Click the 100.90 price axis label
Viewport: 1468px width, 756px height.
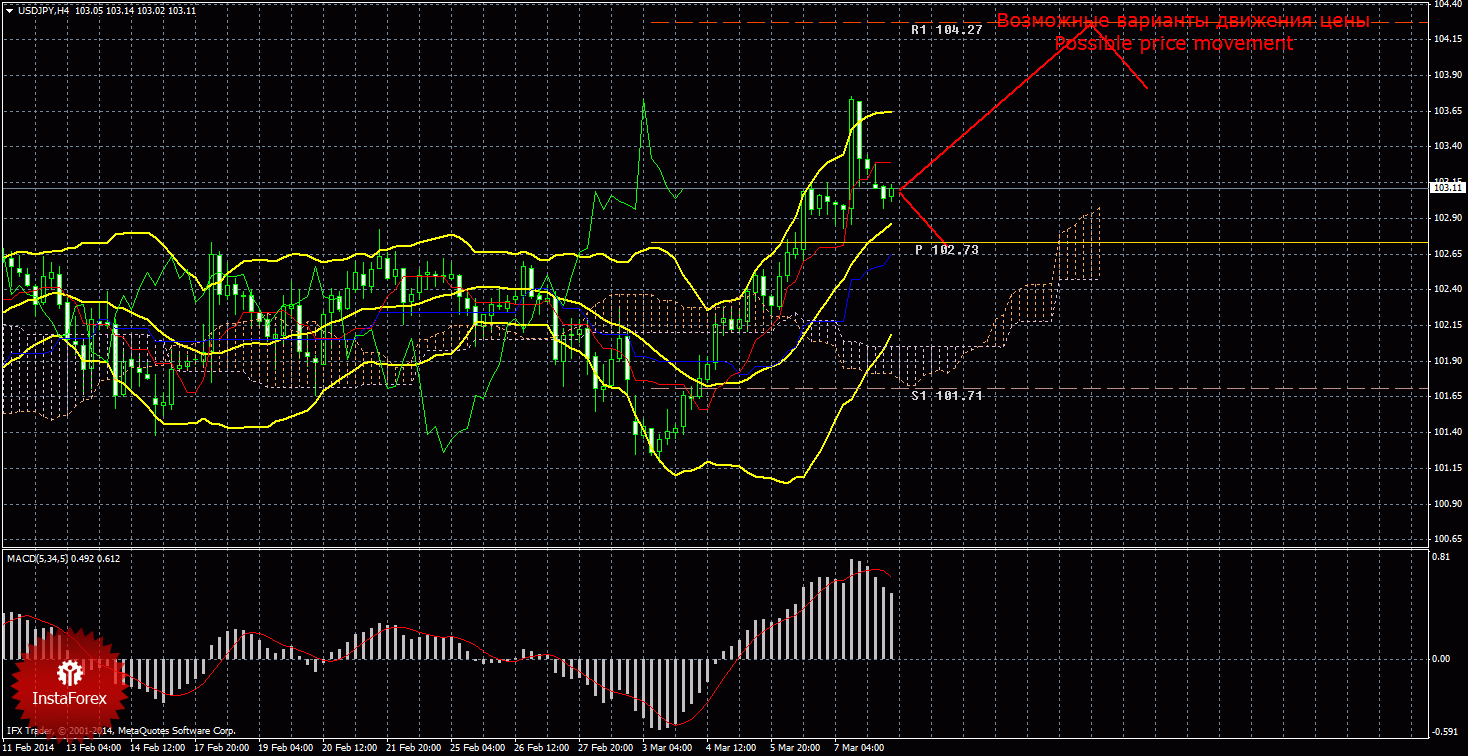click(x=1448, y=503)
